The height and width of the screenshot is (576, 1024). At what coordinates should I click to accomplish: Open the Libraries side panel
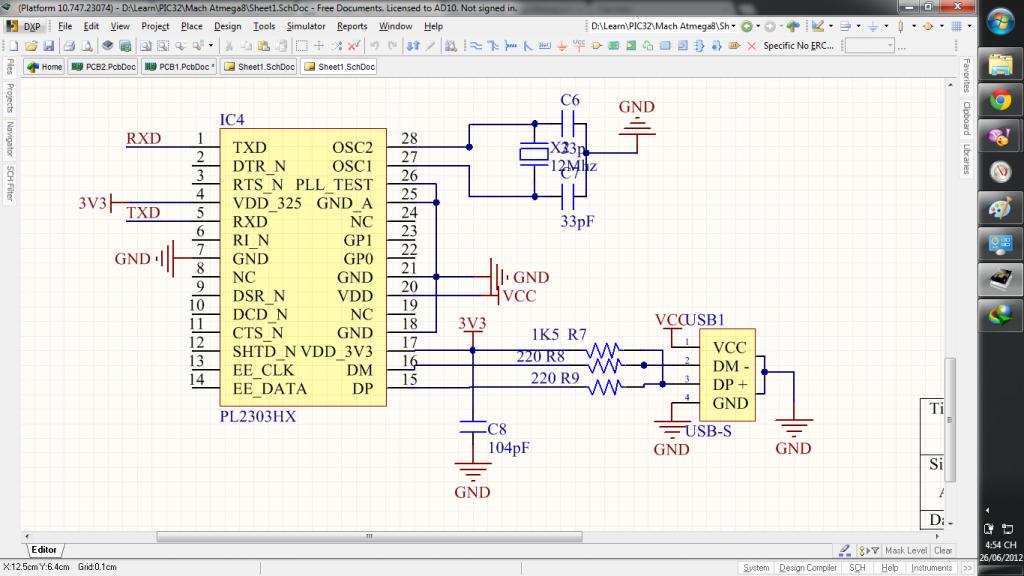tap(966, 159)
